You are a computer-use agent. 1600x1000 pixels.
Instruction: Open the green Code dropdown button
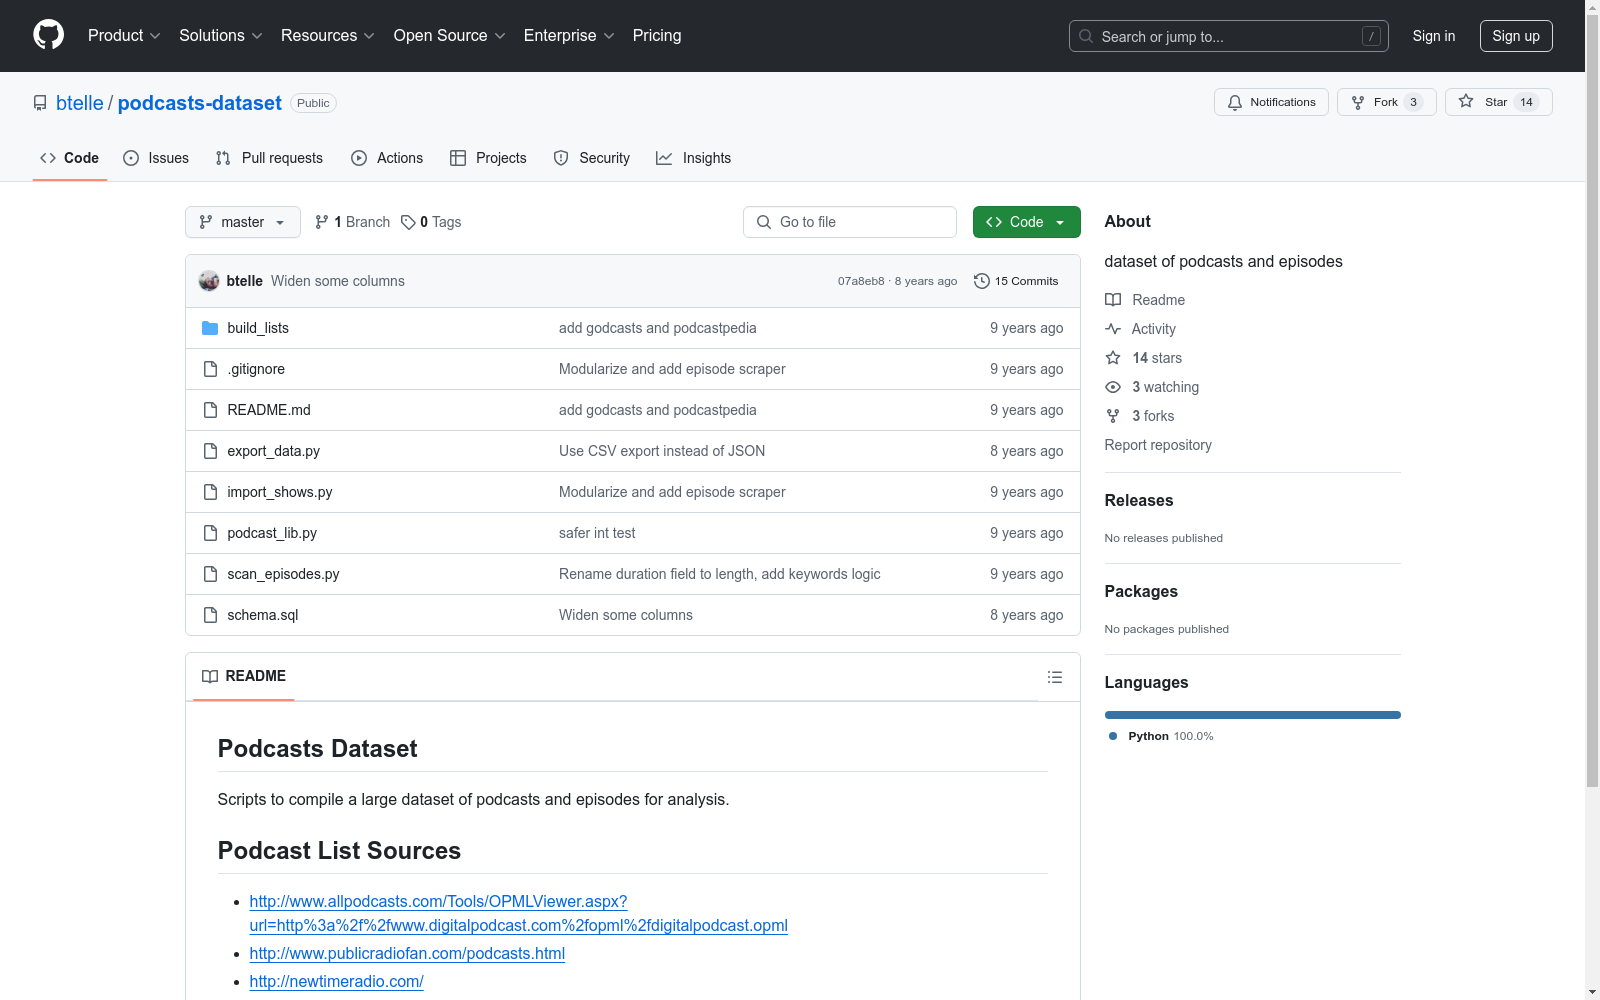click(x=1026, y=222)
